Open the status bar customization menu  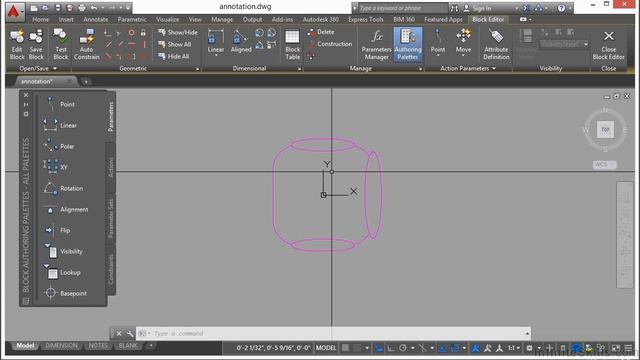628,348
